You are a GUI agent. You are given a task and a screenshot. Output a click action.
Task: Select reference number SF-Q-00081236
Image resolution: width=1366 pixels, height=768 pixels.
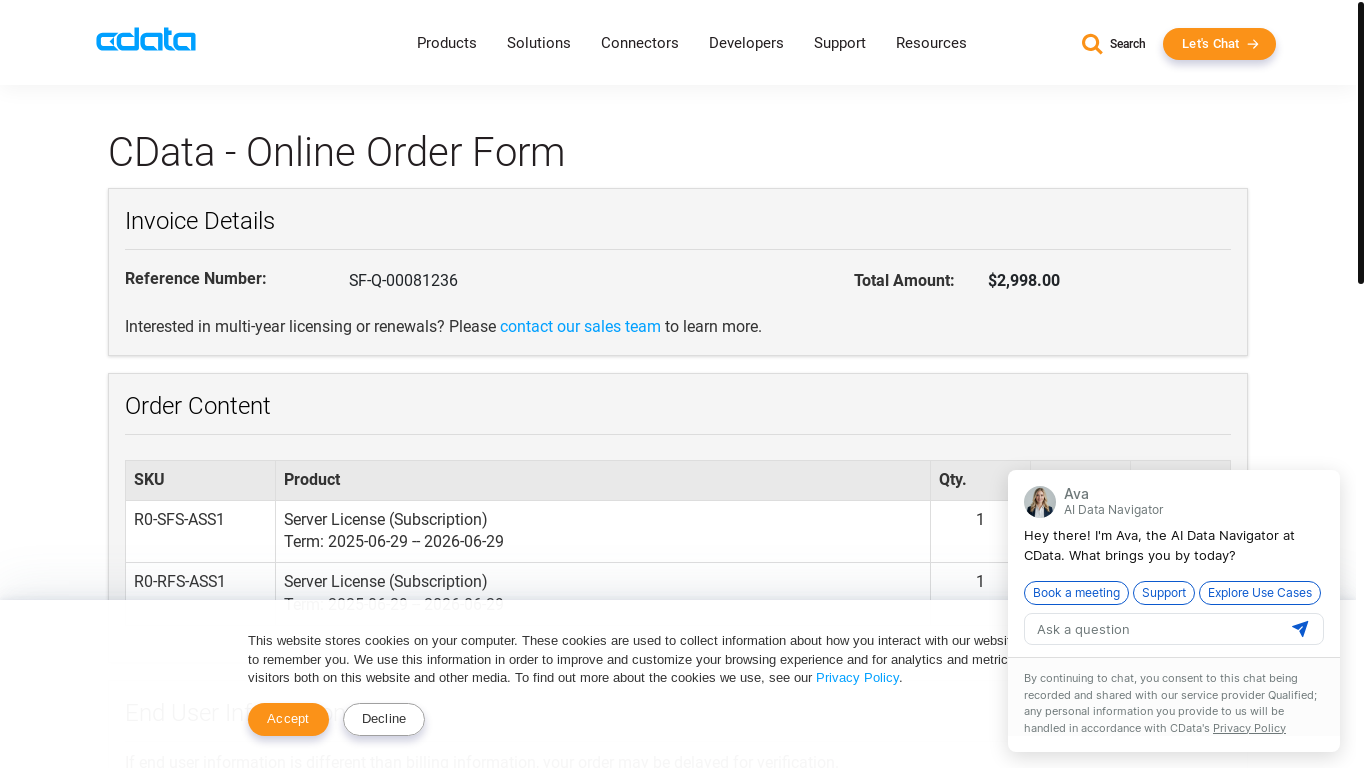click(403, 281)
